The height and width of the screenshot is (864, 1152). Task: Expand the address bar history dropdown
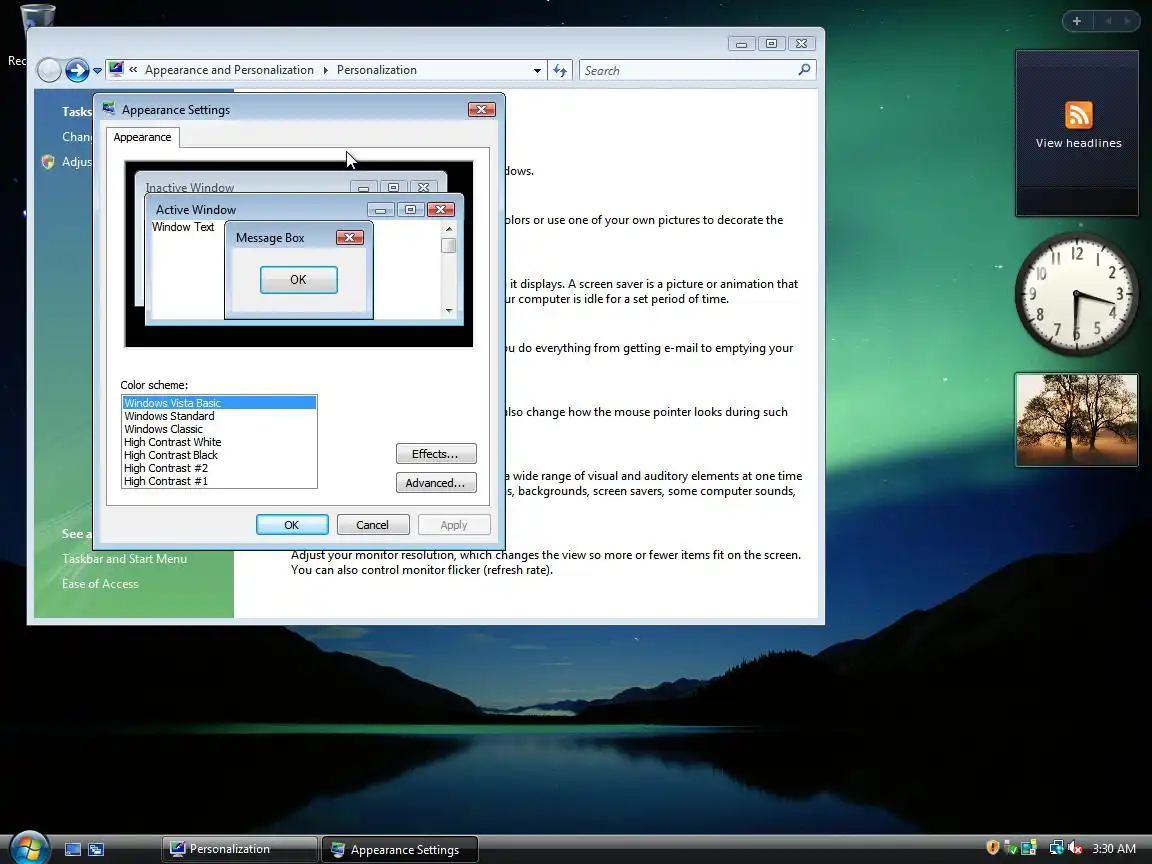[x=537, y=71]
